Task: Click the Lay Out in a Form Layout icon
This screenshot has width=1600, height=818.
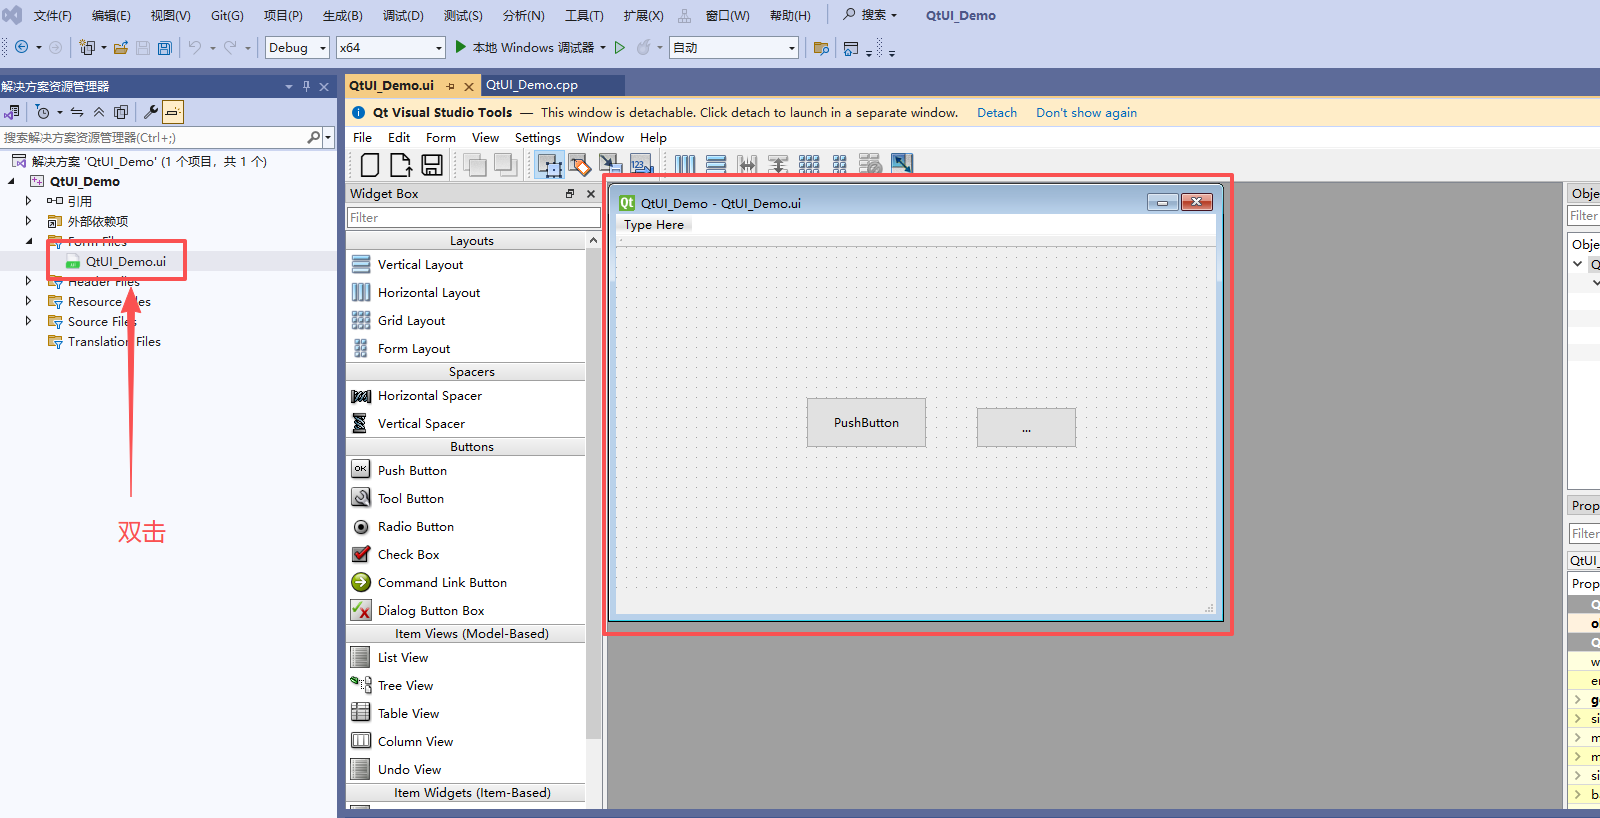Action: [840, 165]
